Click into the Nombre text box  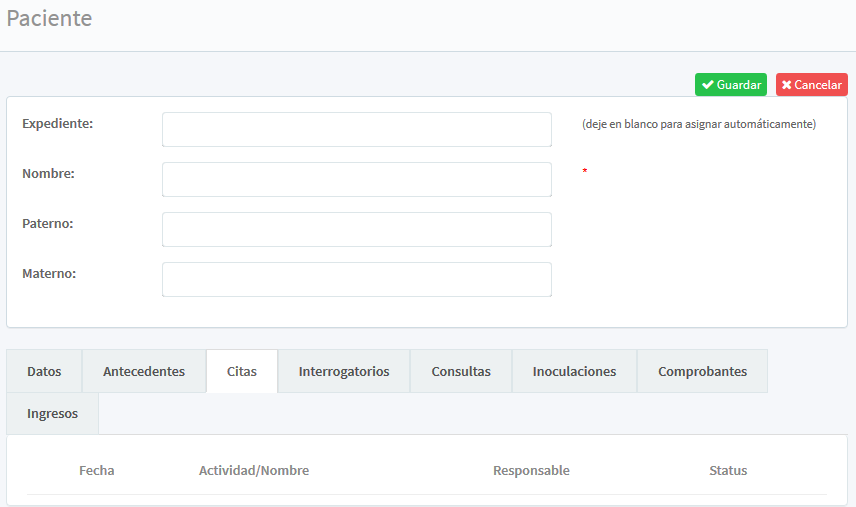[356, 179]
